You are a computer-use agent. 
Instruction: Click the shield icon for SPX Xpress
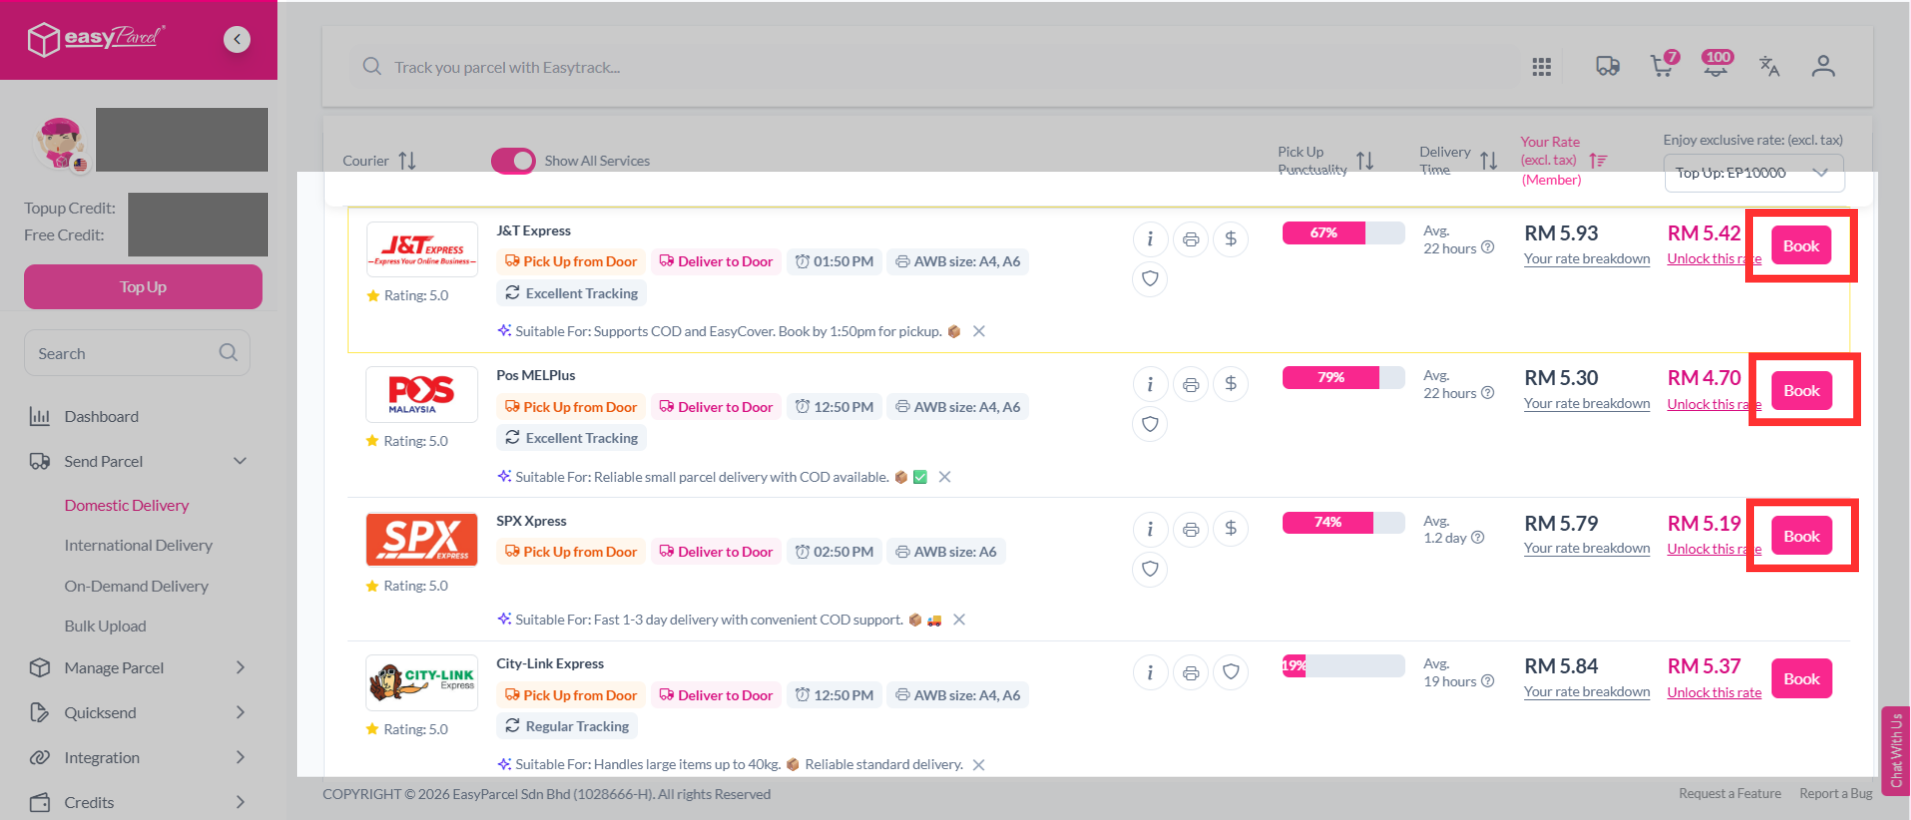click(x=1150, y=569)
